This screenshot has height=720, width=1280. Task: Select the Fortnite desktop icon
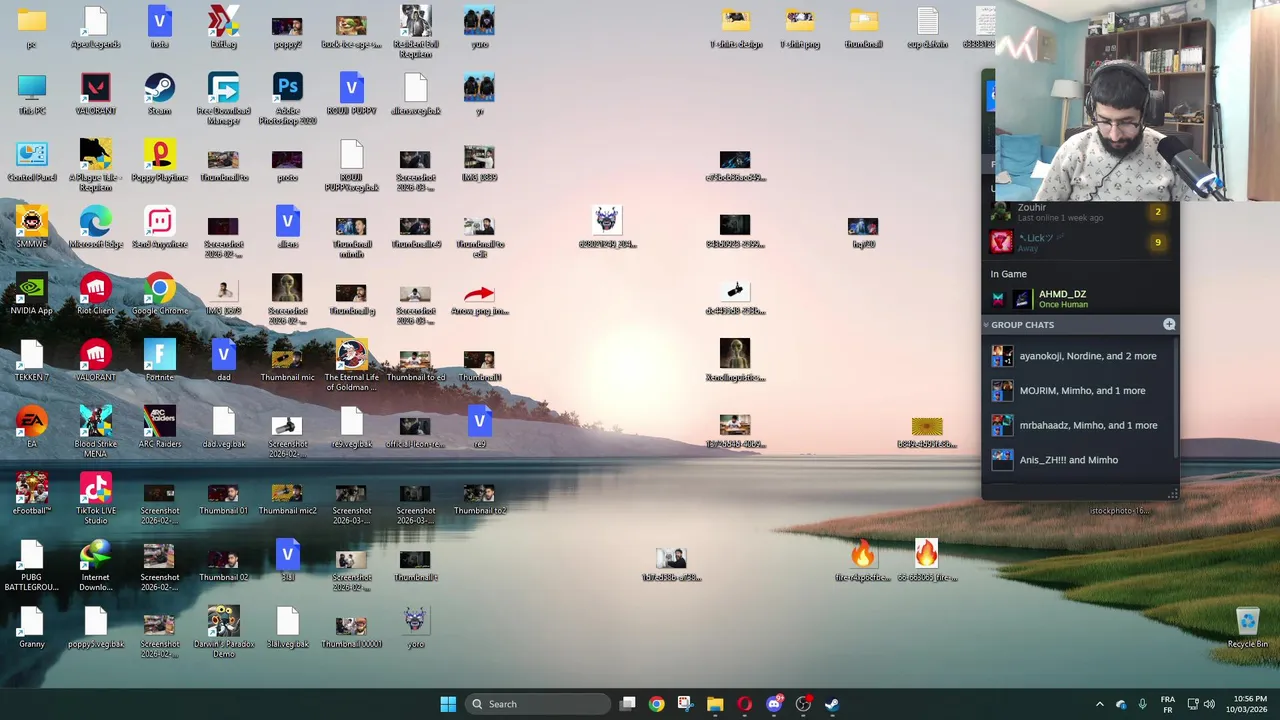(x=159, y=360)
